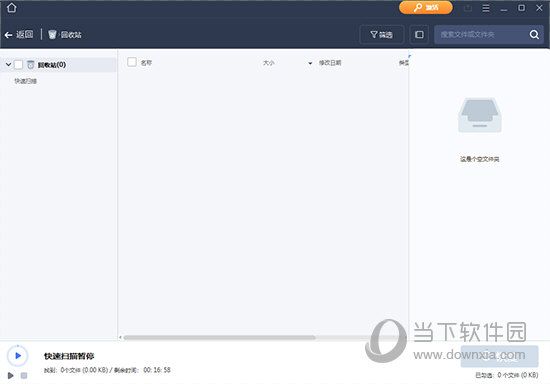Open the hamburger menu
The width and height of the screenshot is (550, 384).
486,8
